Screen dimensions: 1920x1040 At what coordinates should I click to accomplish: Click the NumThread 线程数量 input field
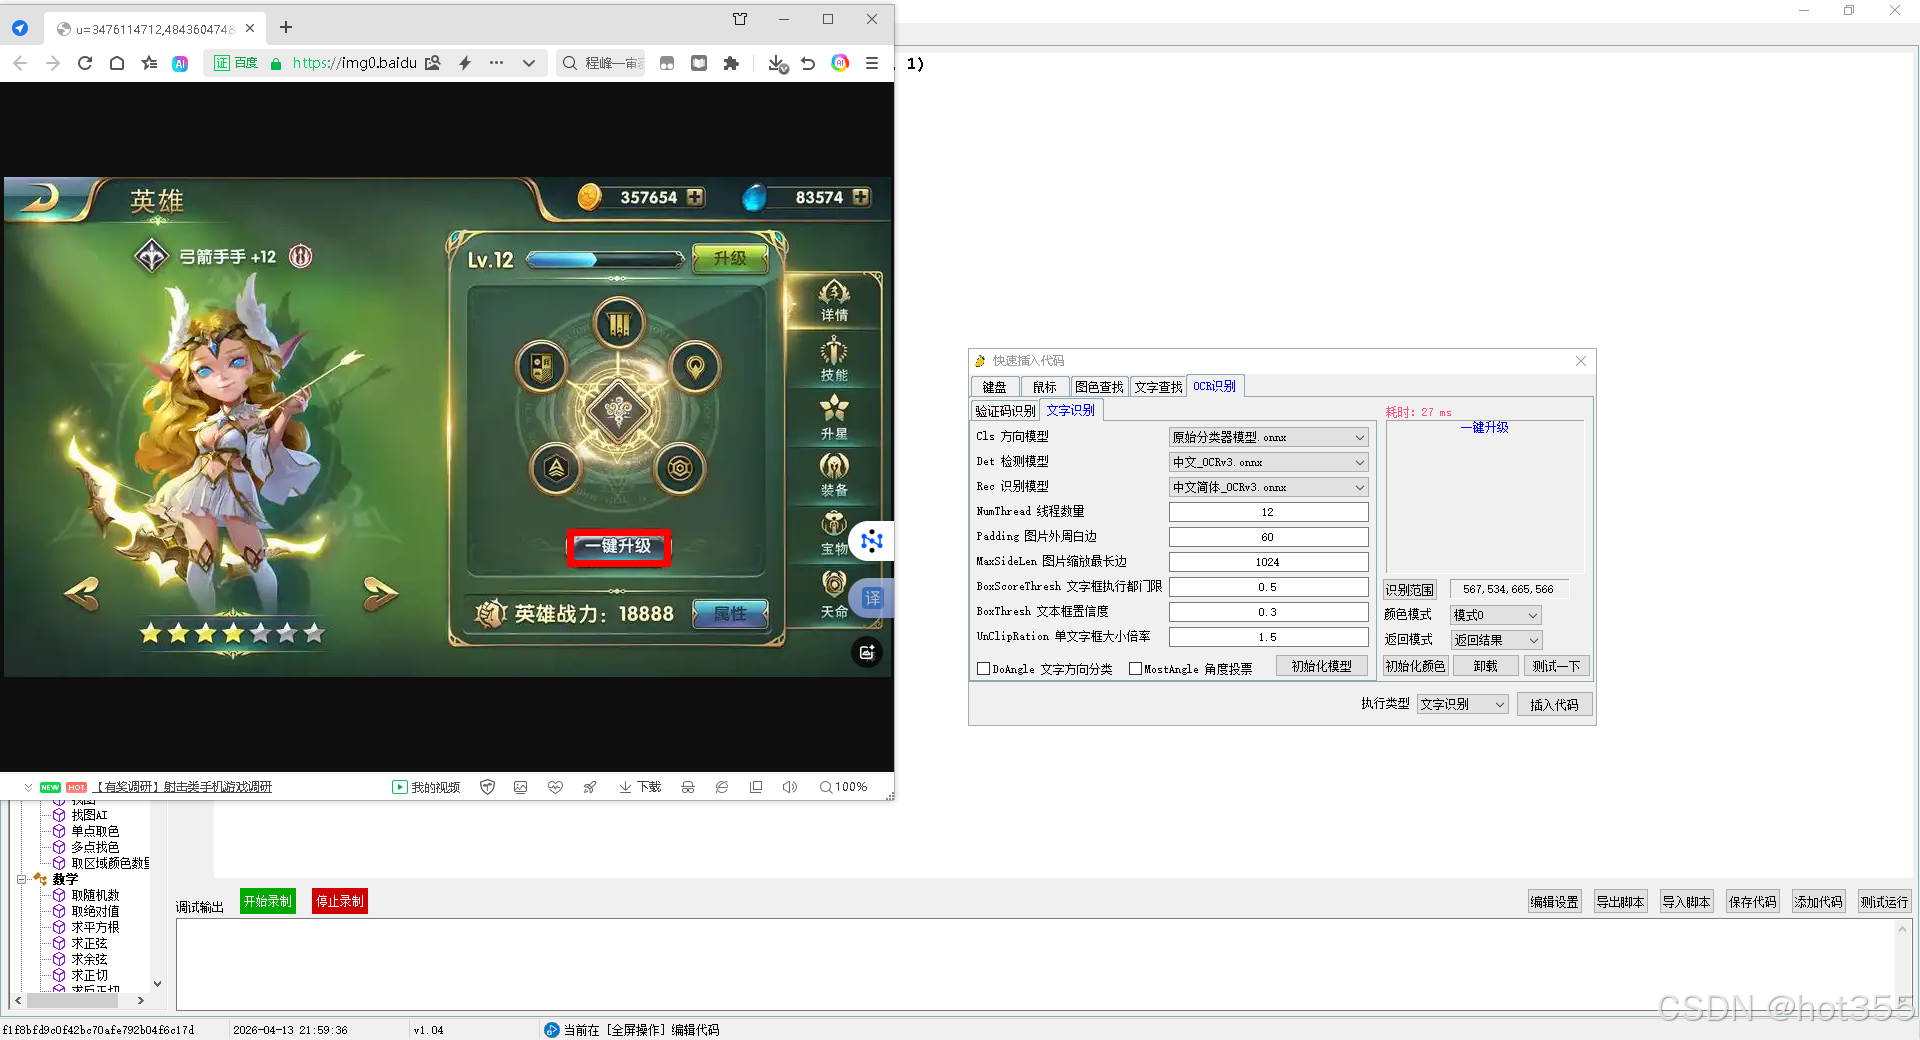(1268, 512)
